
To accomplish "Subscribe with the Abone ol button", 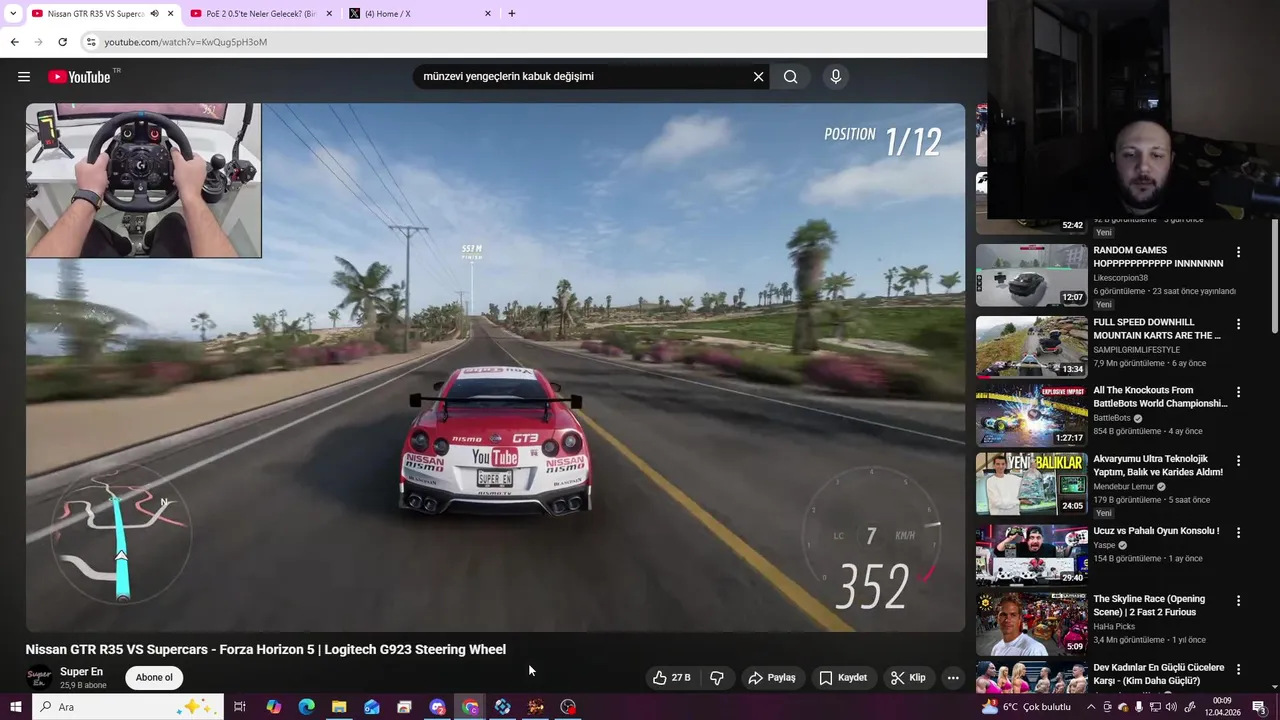I will [x=154, y=677].
